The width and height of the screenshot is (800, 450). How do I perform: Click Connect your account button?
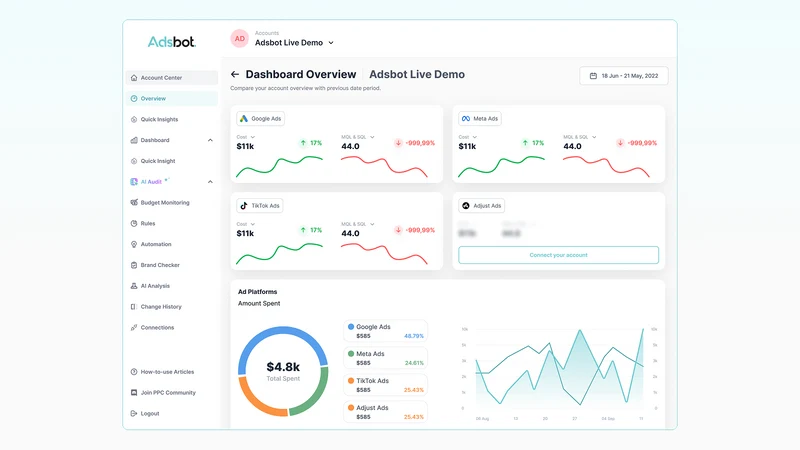[559, 255]
